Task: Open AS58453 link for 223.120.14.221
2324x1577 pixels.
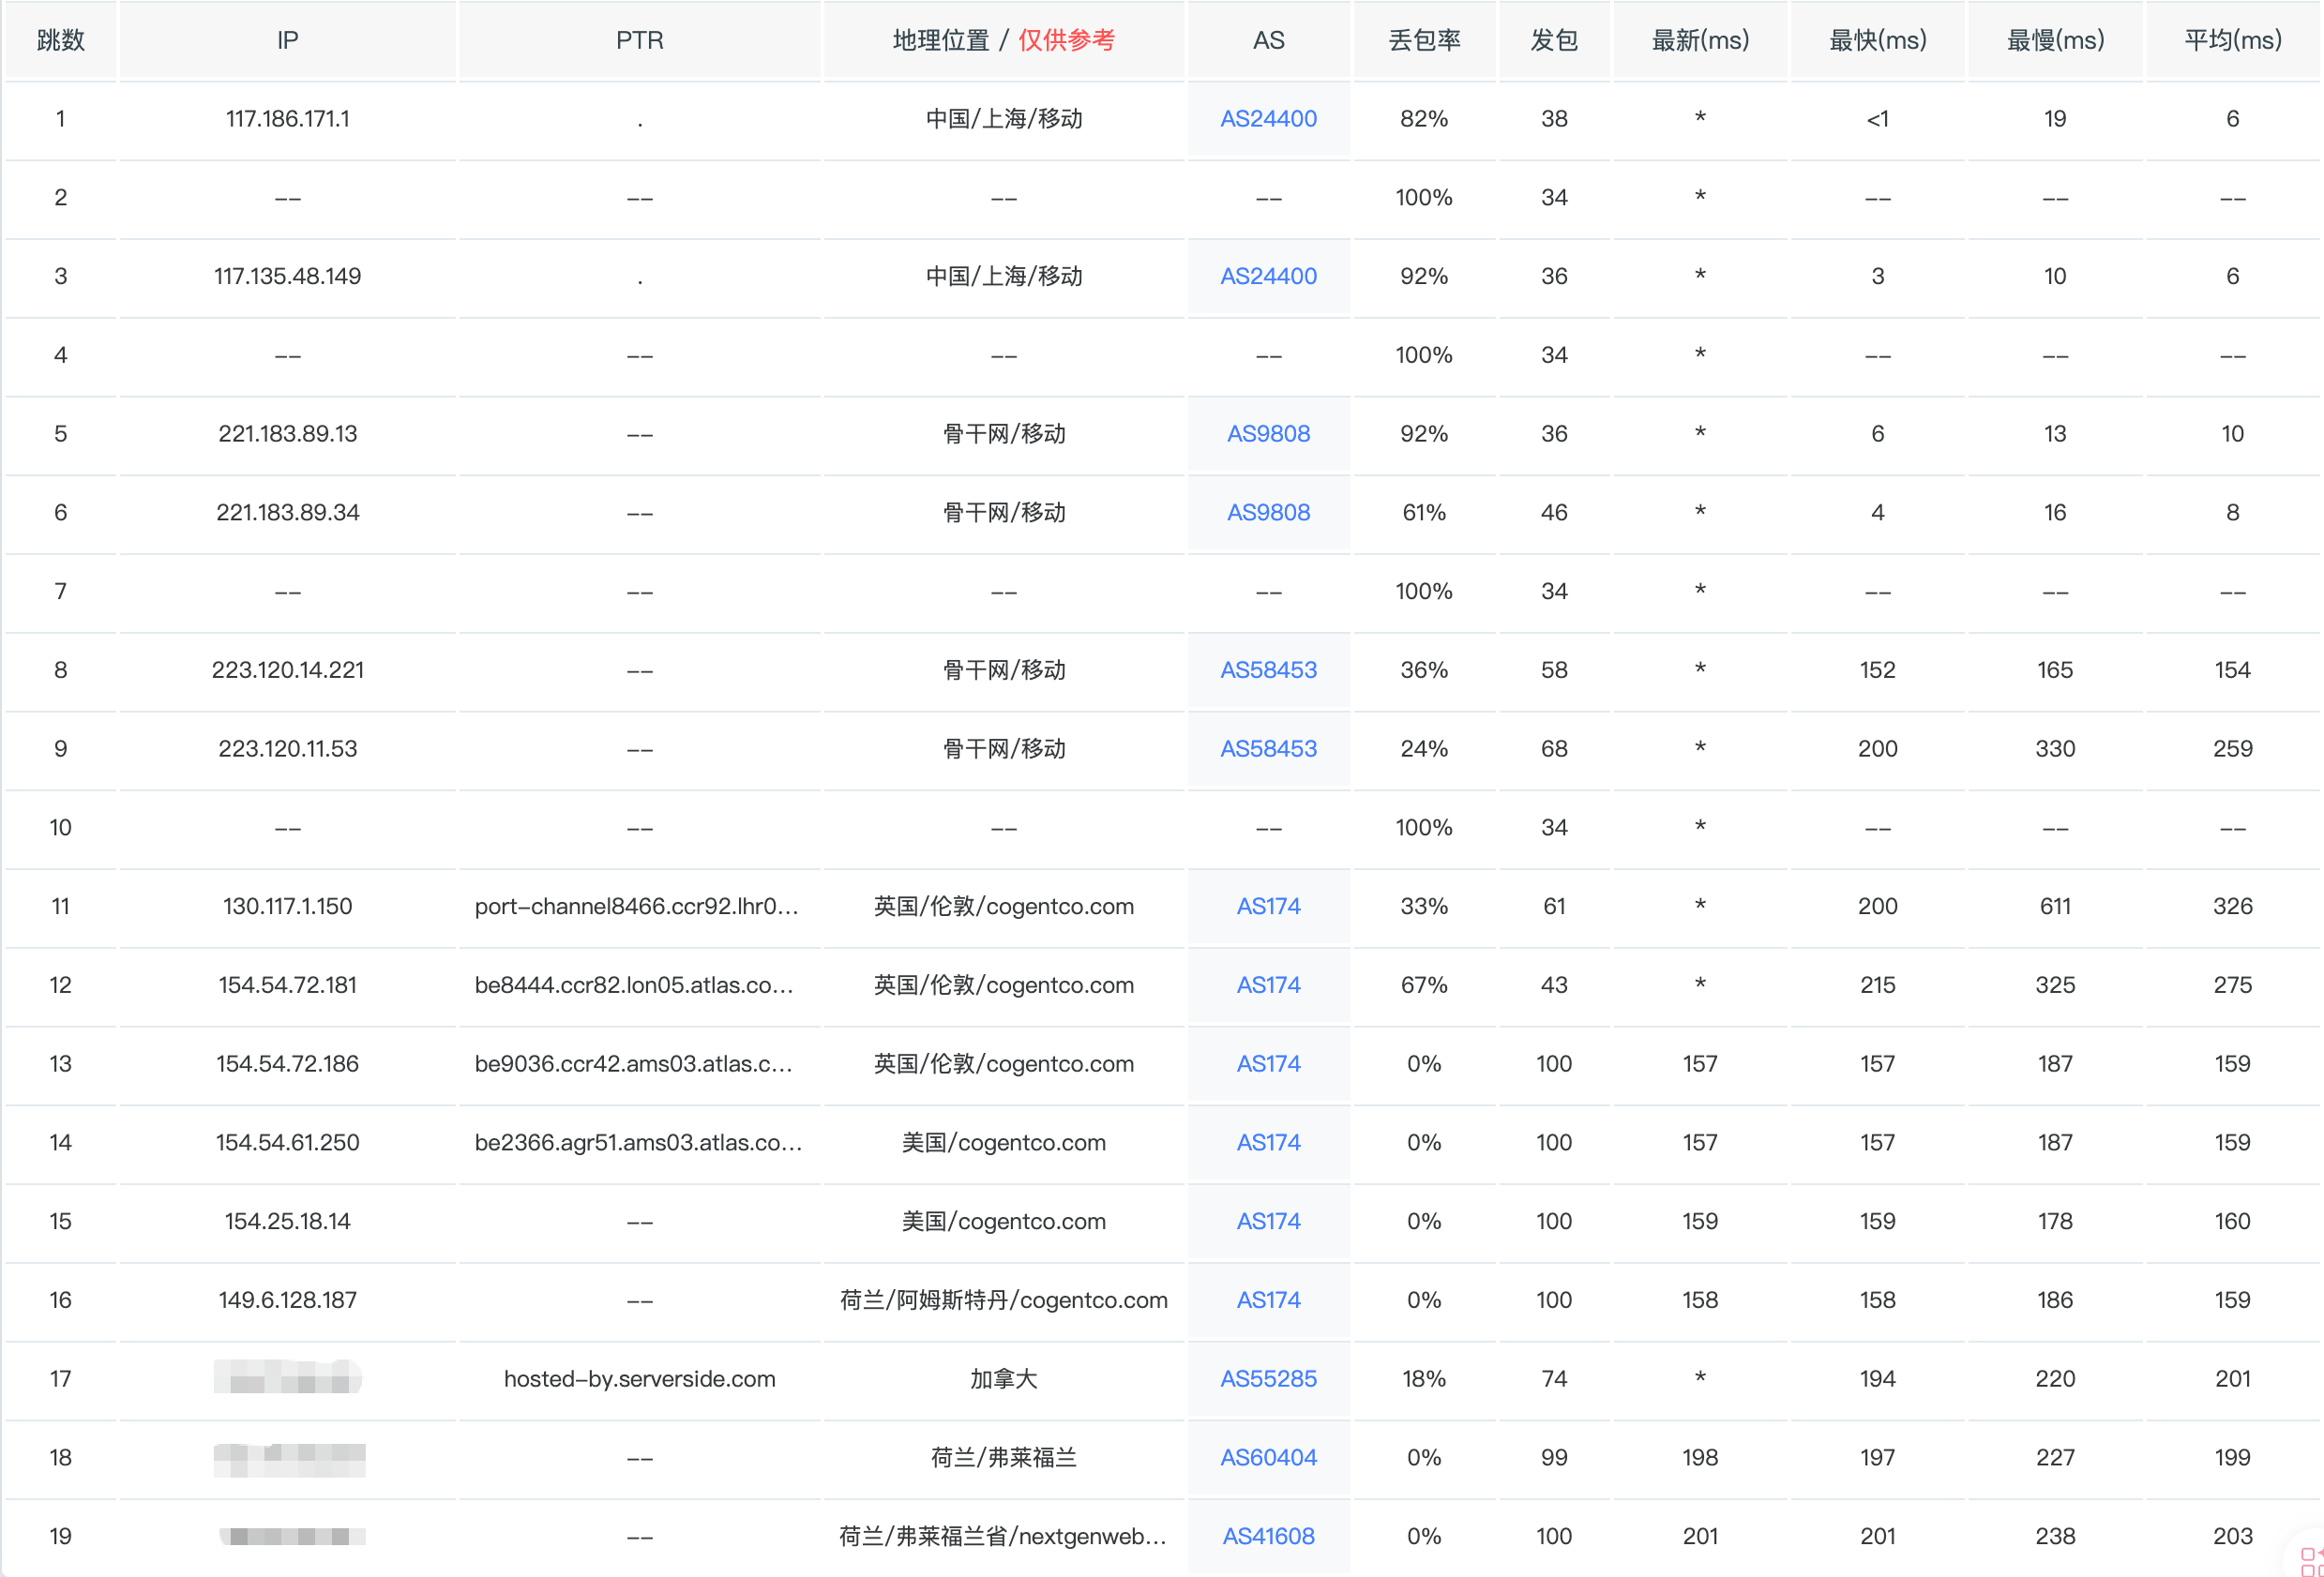Action: point(1268,670)
